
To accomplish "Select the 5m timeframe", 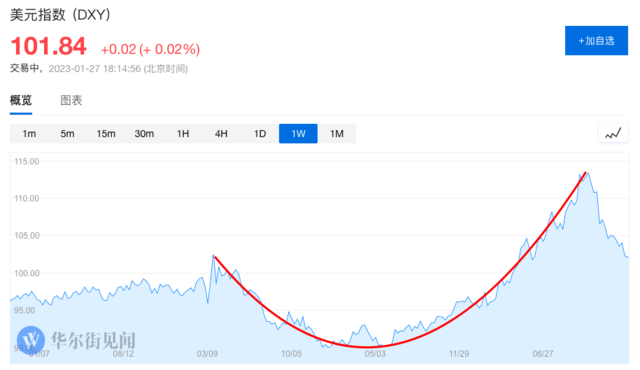I will click(x=67, y=133).
